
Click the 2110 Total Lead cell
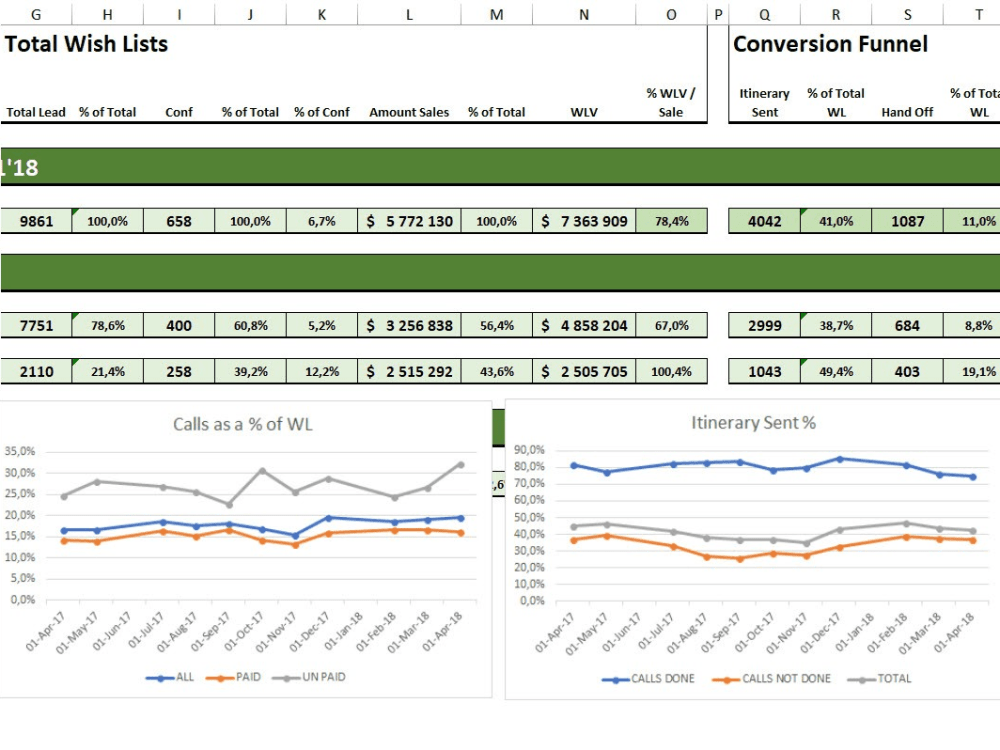pyautogui.click(x=37, y=370)
